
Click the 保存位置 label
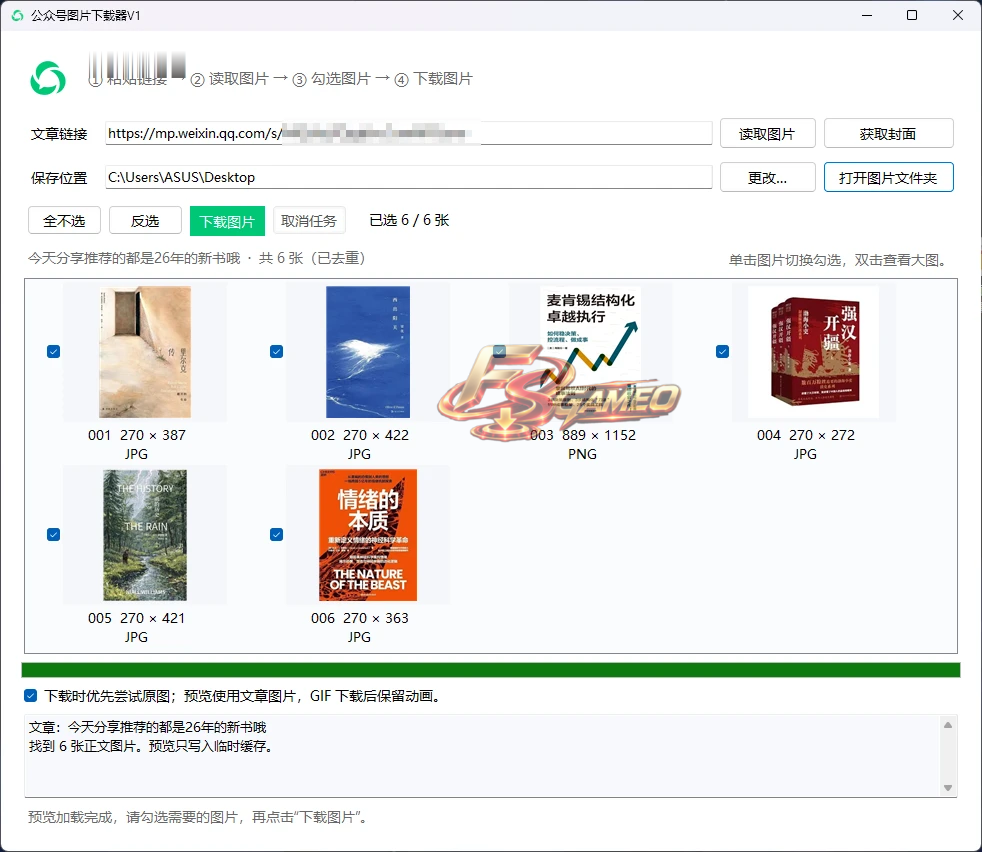click(x=59, y=178)
